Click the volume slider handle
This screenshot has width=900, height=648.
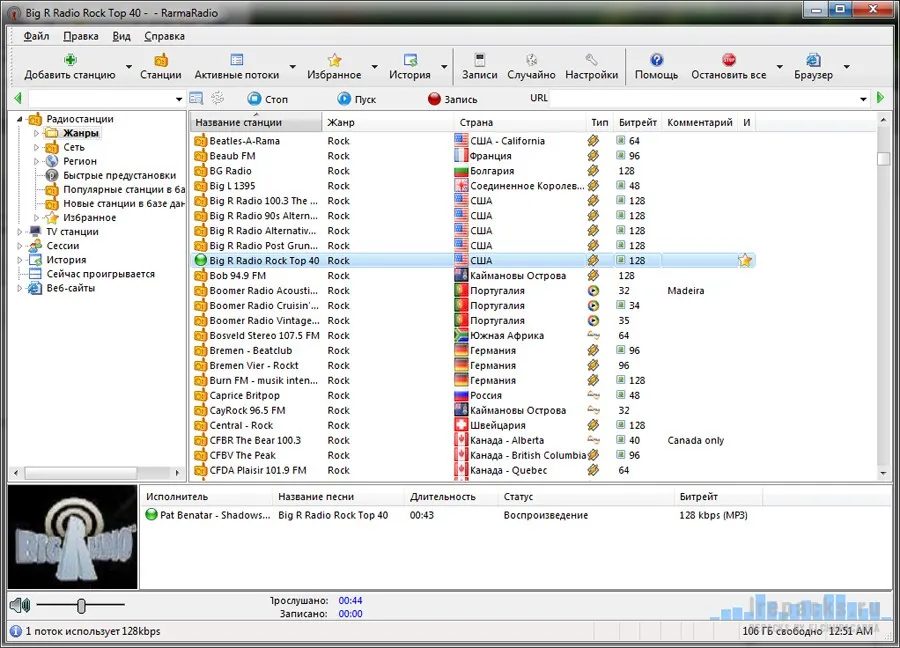81,605
